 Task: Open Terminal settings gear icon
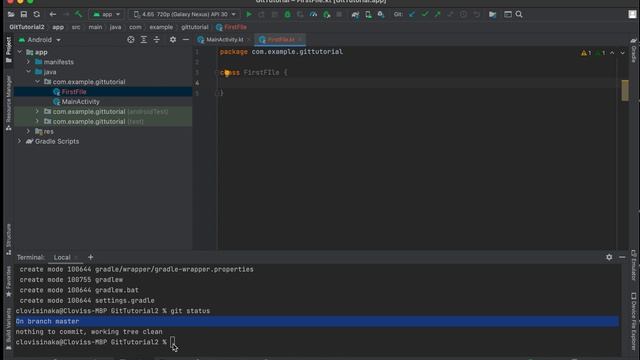[x=609, y=257]
